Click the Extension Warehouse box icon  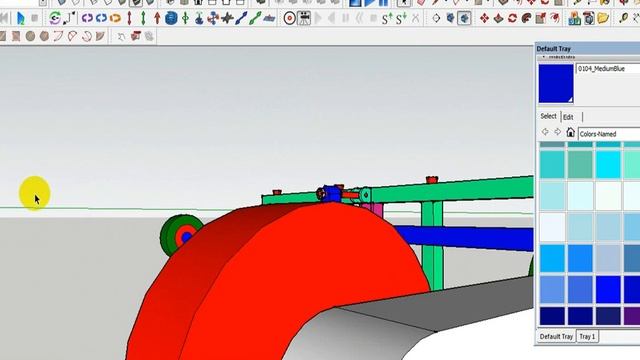point(589,18)
